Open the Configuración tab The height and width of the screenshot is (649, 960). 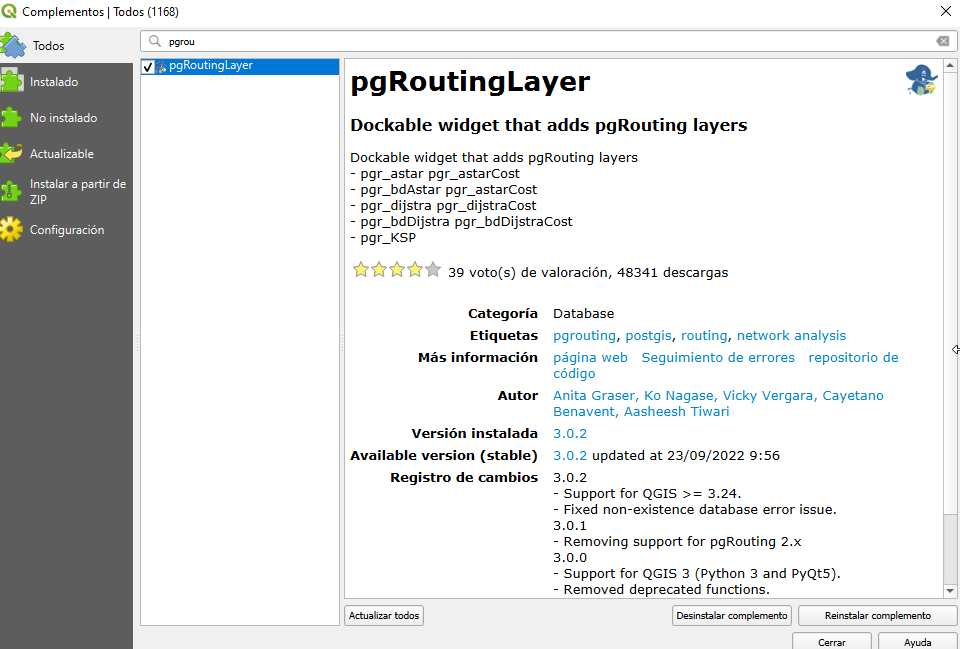click(67, 230)
